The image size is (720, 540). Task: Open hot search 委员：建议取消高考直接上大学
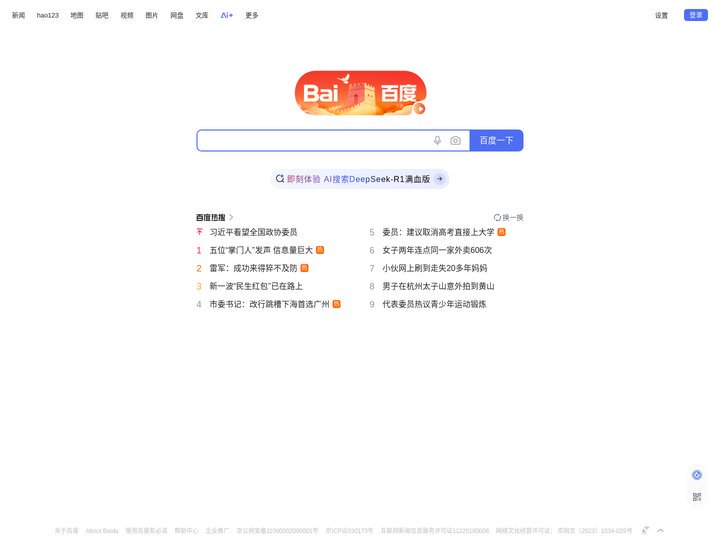[x=438, y=232]
